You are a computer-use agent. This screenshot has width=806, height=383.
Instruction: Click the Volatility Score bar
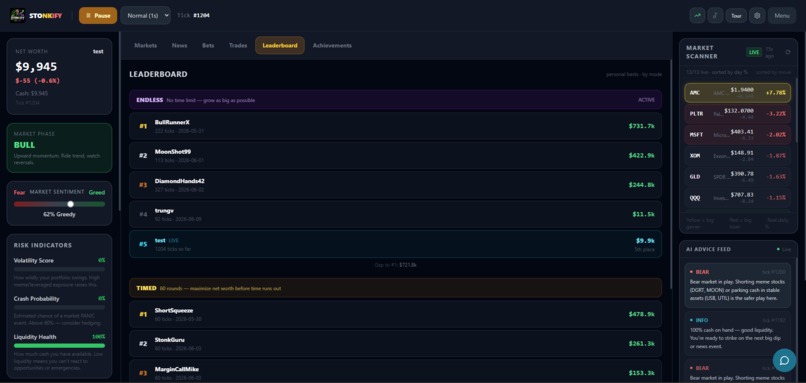pyautogui.click(x=59, y=269)
